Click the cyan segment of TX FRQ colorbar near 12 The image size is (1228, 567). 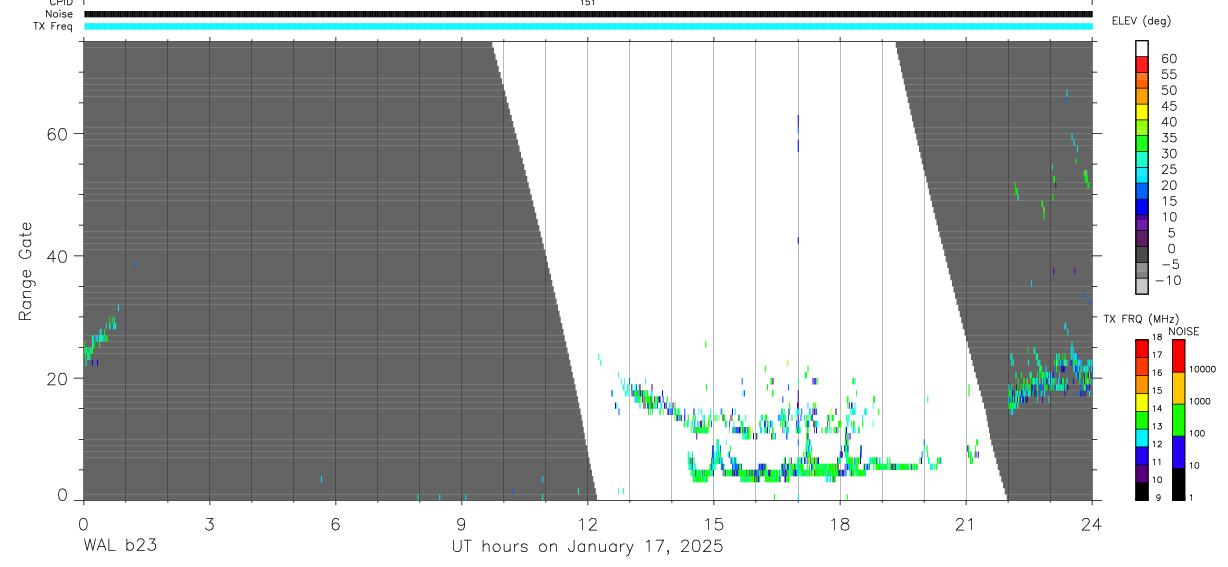point(1142,437)
